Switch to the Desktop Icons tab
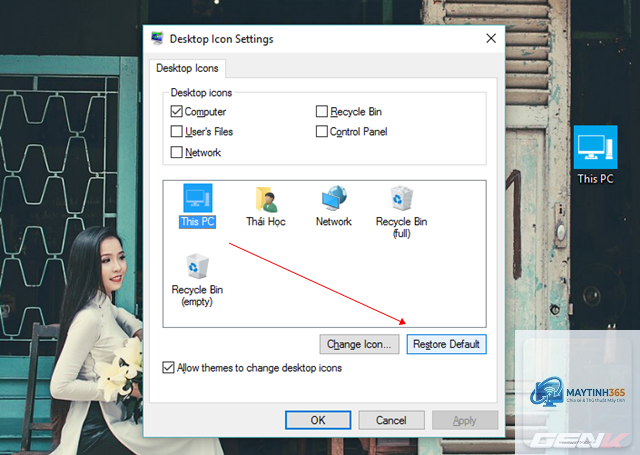Image resolution: width=640 pixels, height=455 pixels. point(187,68)
